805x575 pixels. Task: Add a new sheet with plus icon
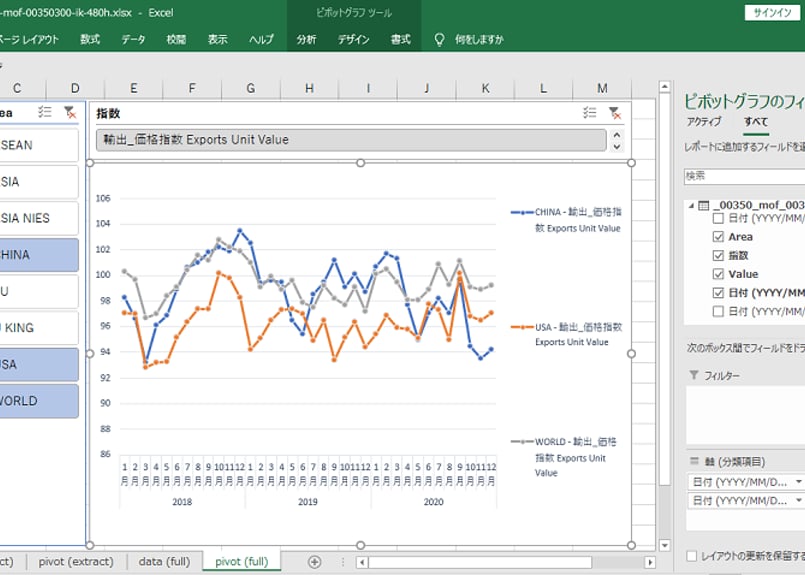click(315, 562)
